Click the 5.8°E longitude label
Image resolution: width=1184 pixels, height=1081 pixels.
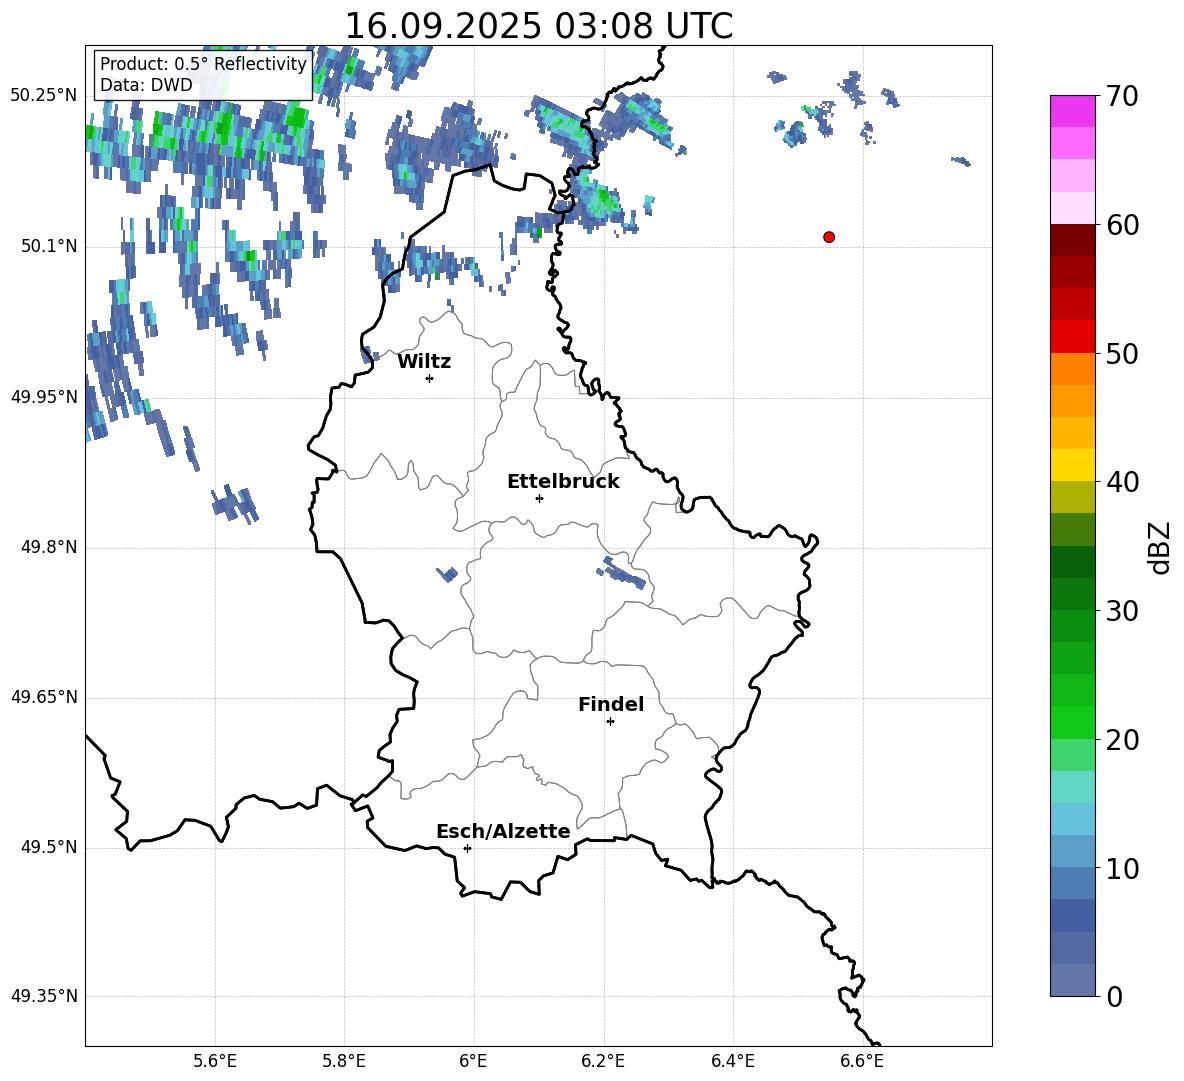point(344,1061)
